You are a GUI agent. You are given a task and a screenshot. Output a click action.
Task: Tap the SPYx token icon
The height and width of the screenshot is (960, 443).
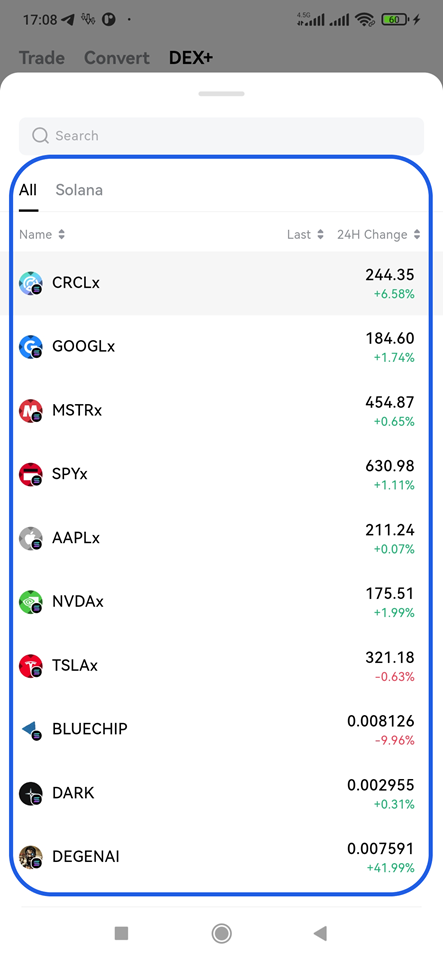[x=31, y=474]
